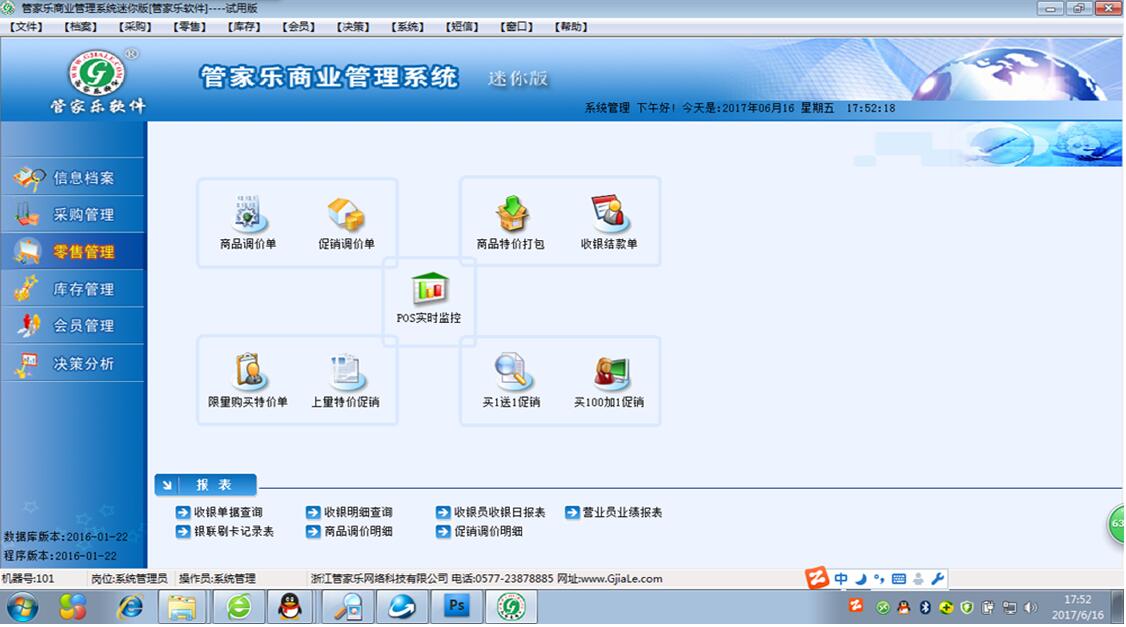The image size is (1126, 627).
Task: Open input-method settings via the wrench icon
Action: click(937, 578)
